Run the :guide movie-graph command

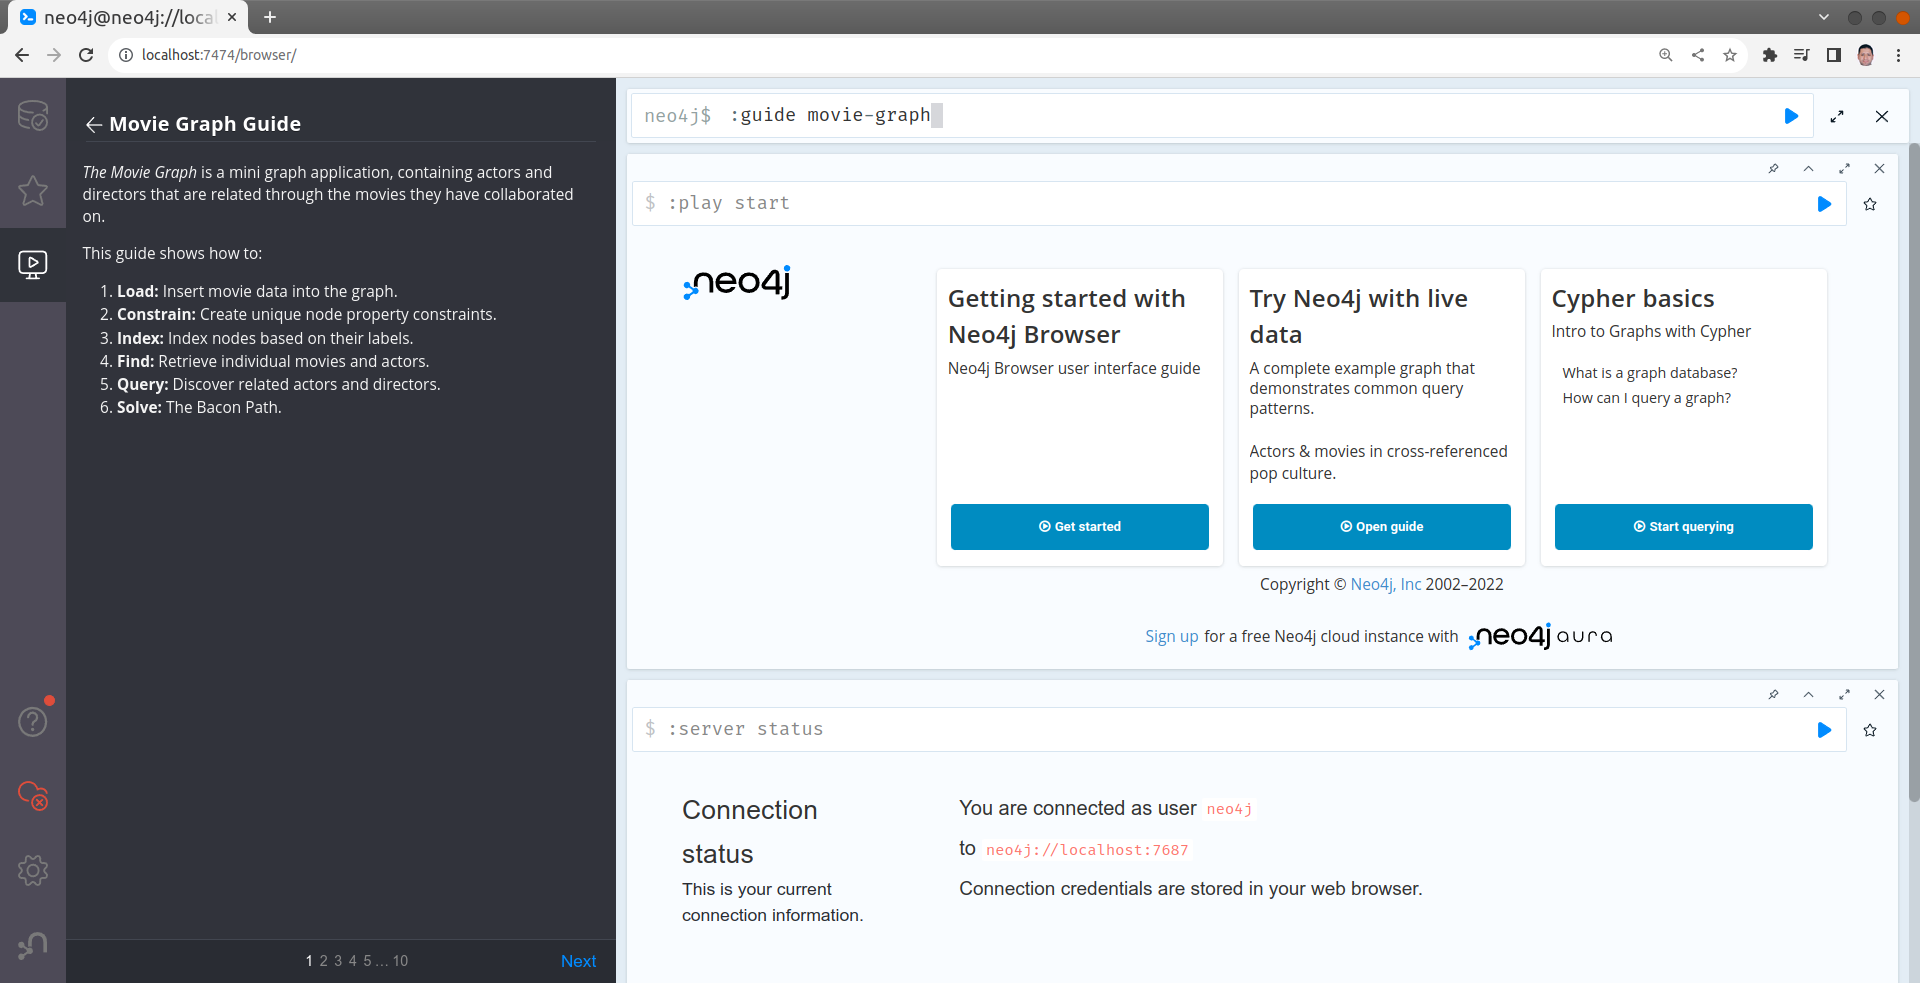1791,116
